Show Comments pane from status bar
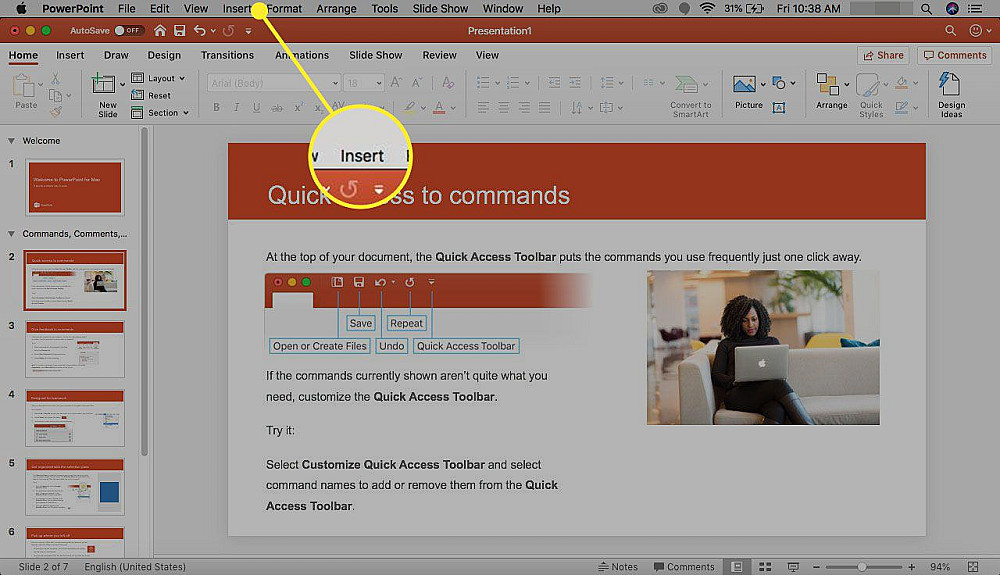 coord(684,567)
